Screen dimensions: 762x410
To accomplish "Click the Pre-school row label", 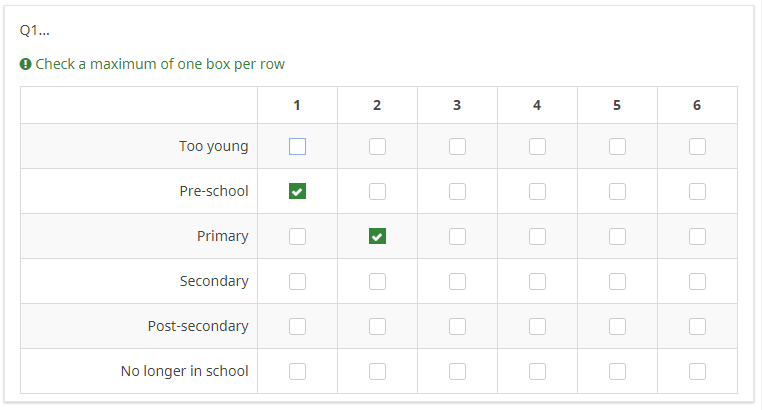I will pyautogui.click(x=213, y=191).
